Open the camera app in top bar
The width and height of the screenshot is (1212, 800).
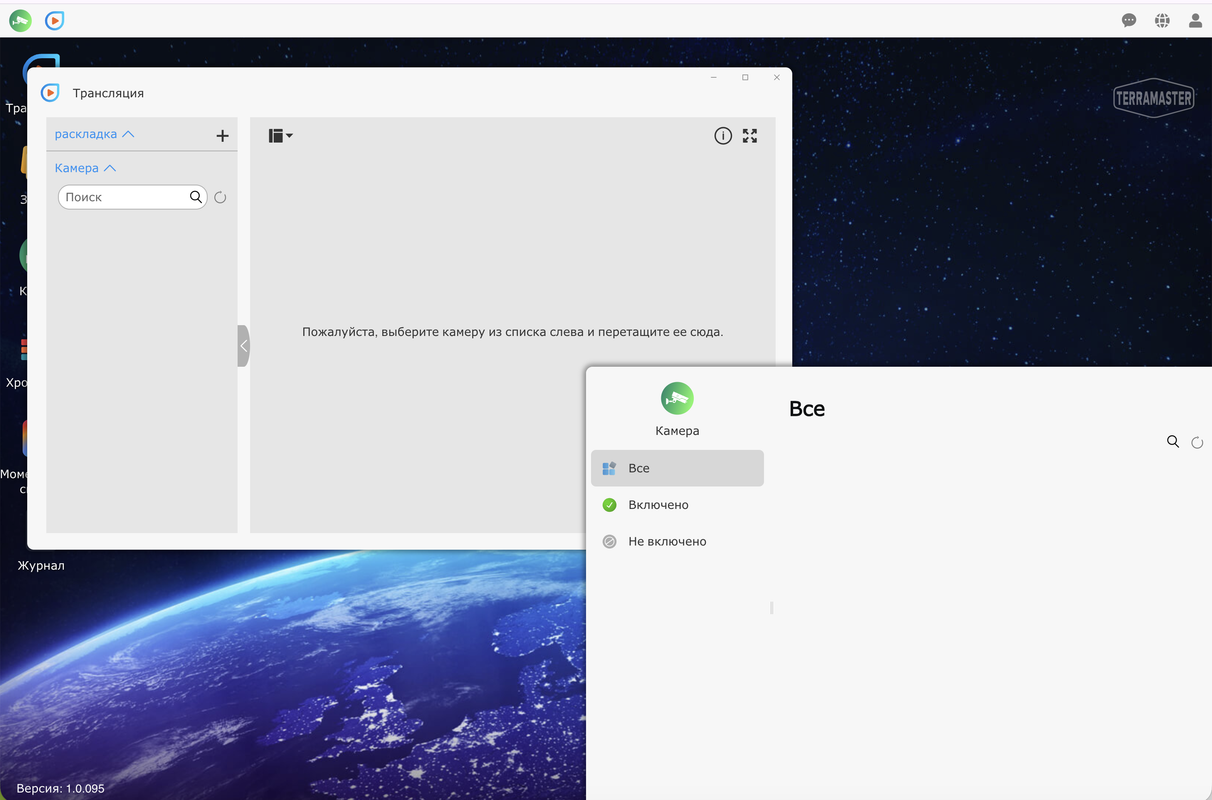click(x=20, y=20)
